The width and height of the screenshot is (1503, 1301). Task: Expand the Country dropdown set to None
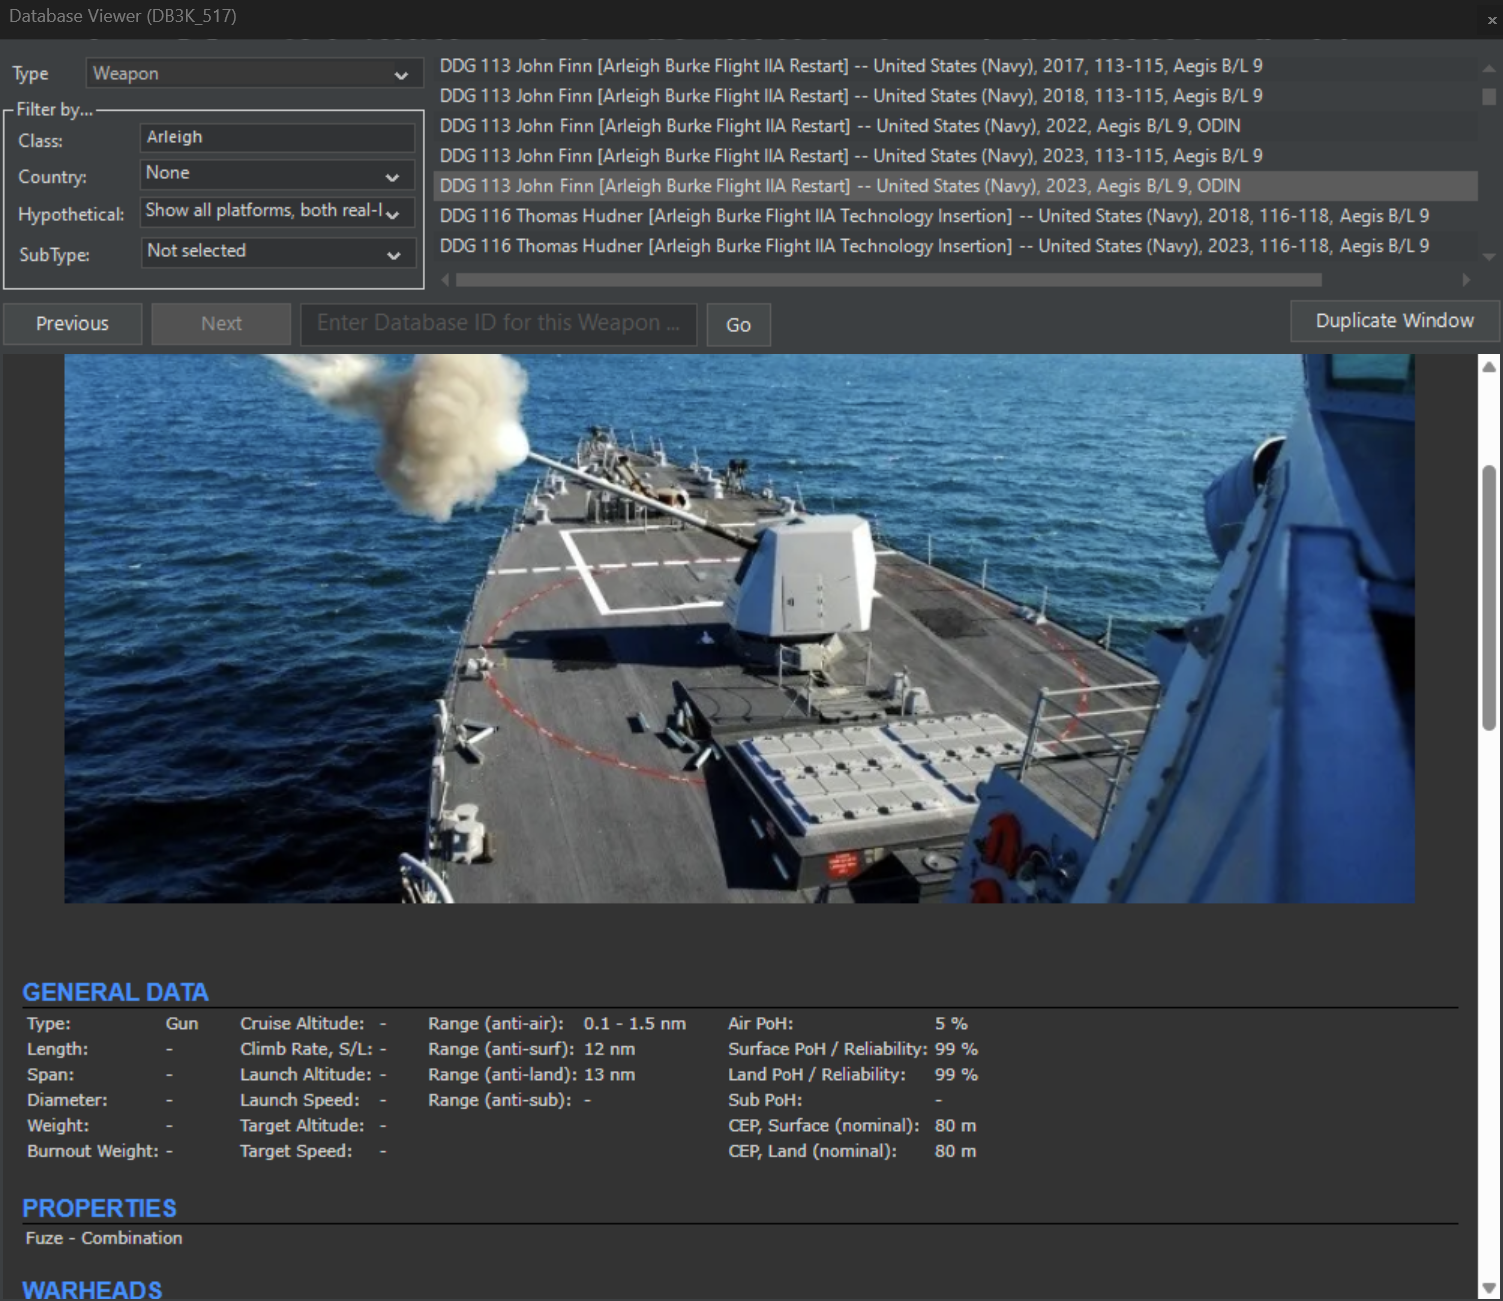point(277,174)
